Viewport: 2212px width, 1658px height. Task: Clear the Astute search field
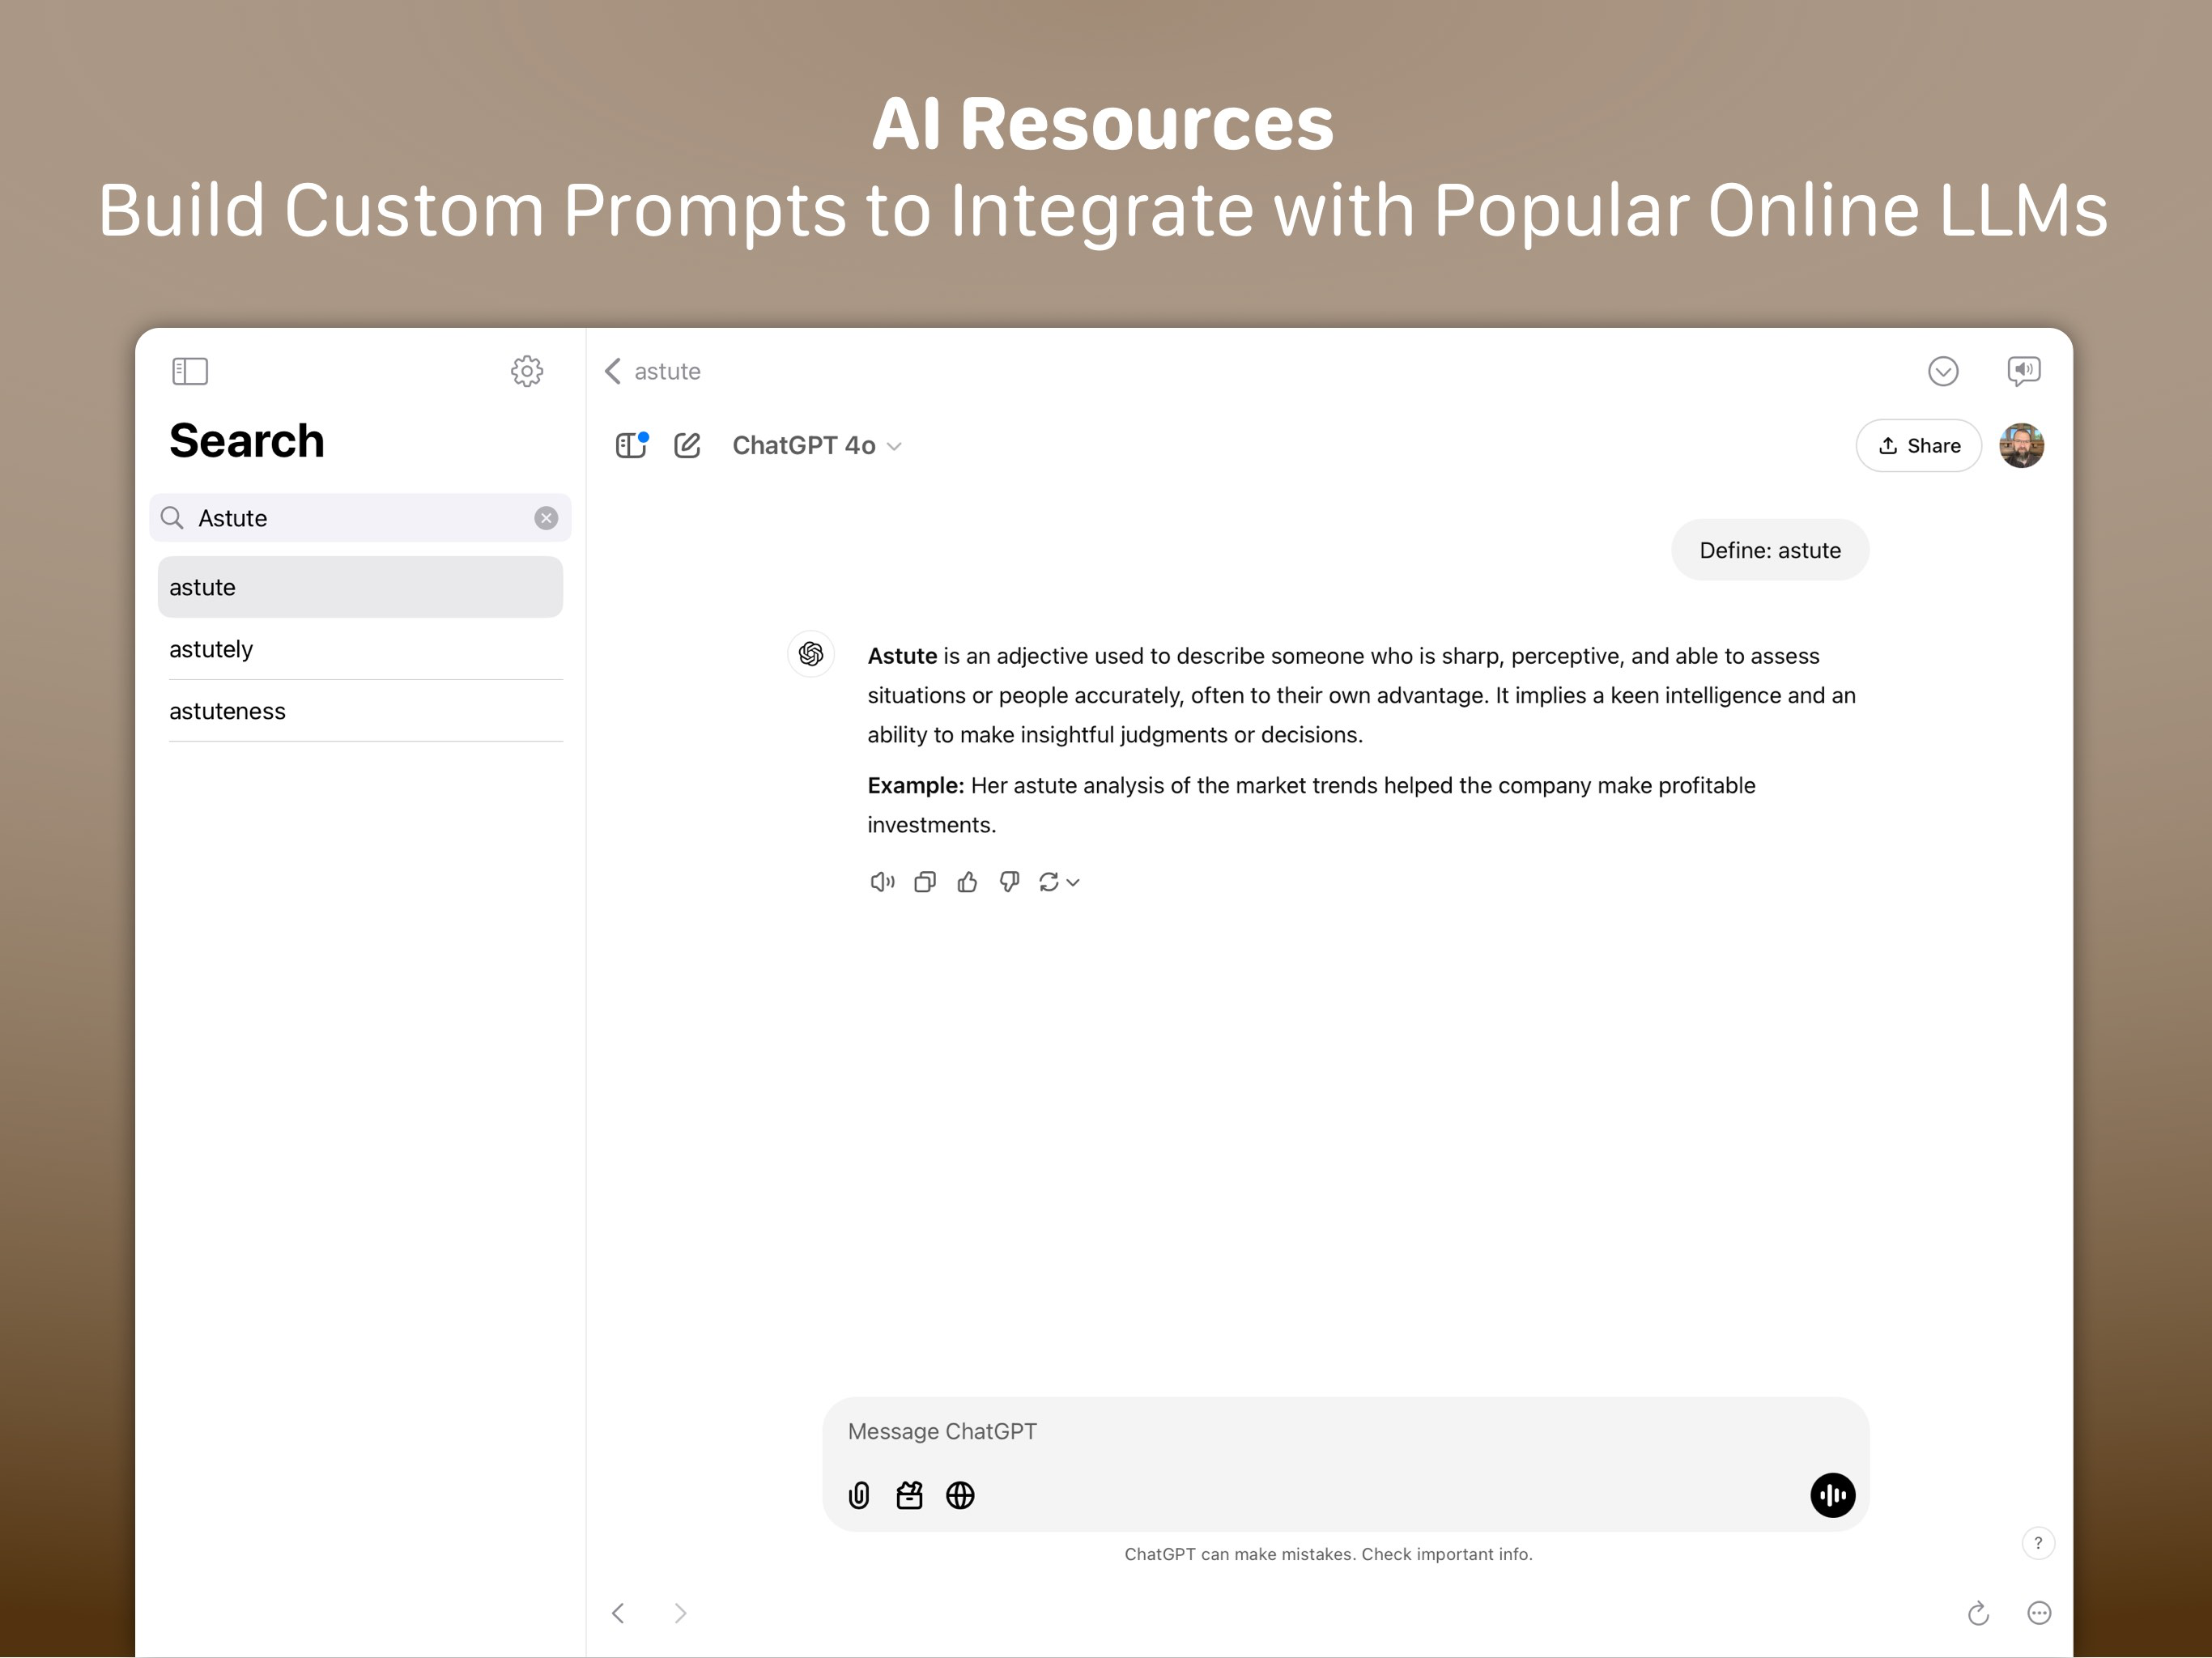coord(546,518)
